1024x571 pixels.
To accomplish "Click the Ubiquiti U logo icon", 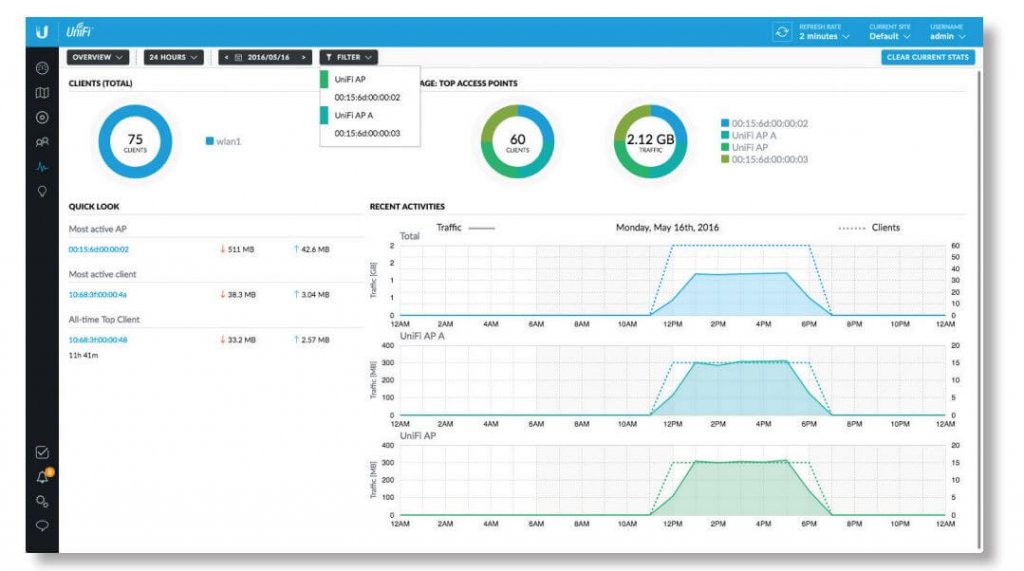I will 42,32.
